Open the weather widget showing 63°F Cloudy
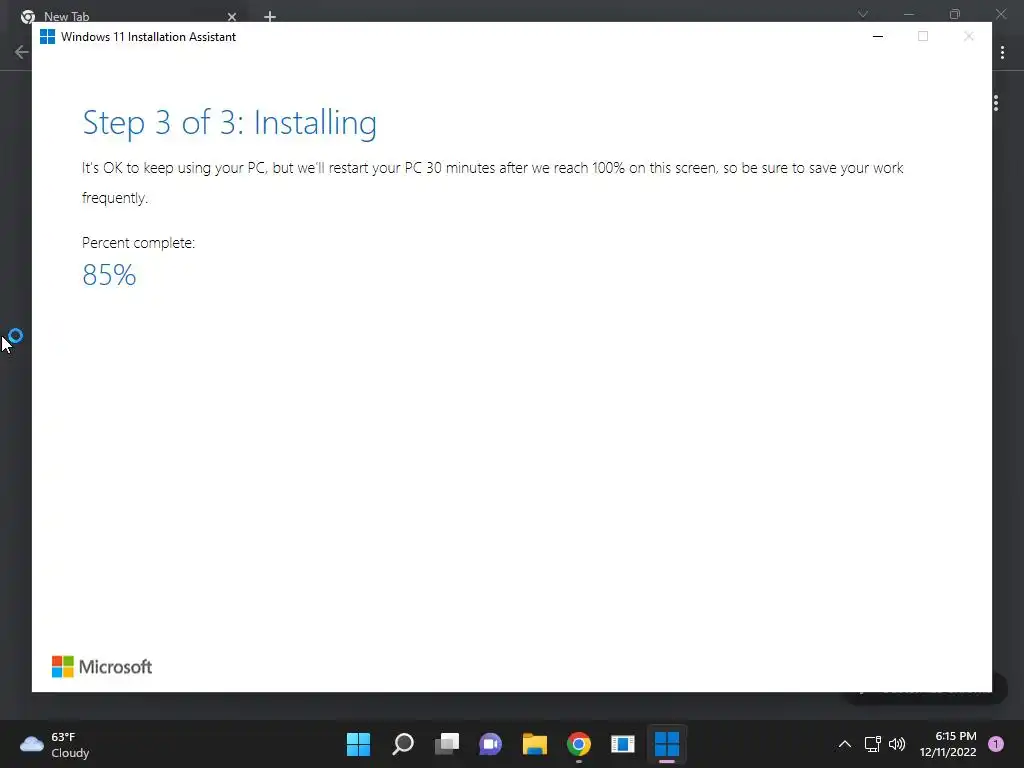 (x=55, y=744)
